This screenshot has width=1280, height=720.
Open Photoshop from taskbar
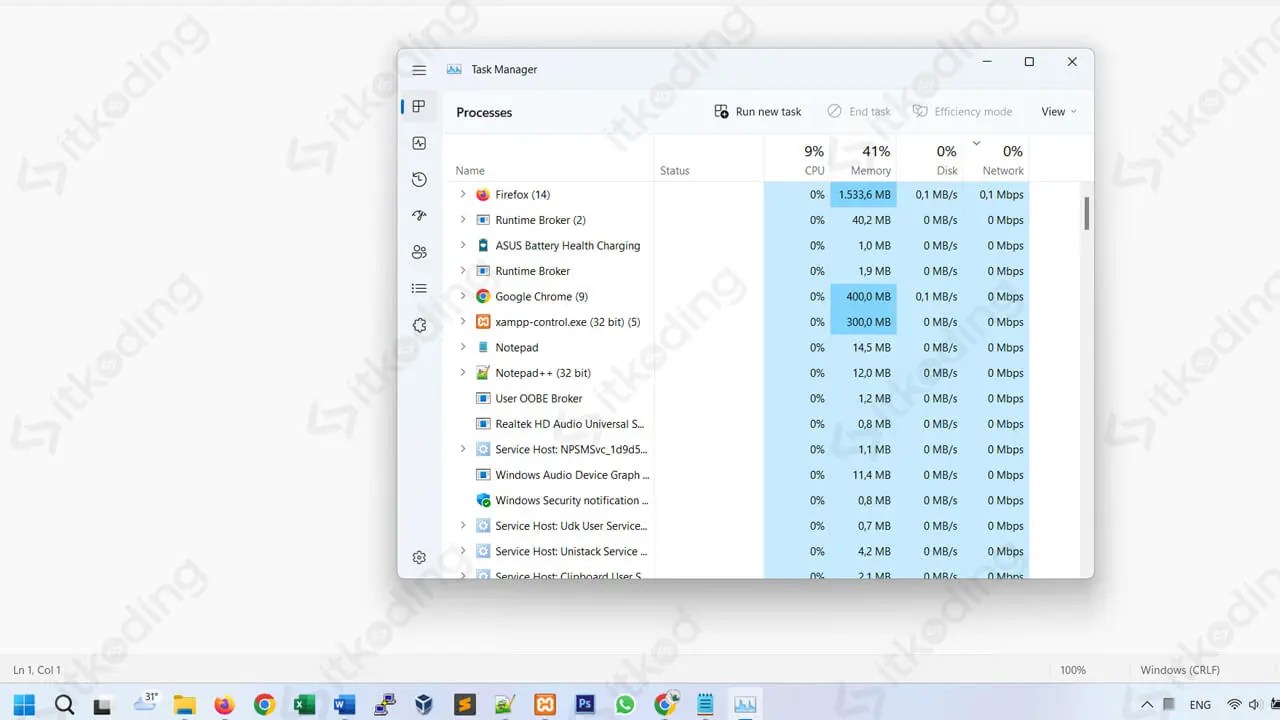[x=585, y=705]
